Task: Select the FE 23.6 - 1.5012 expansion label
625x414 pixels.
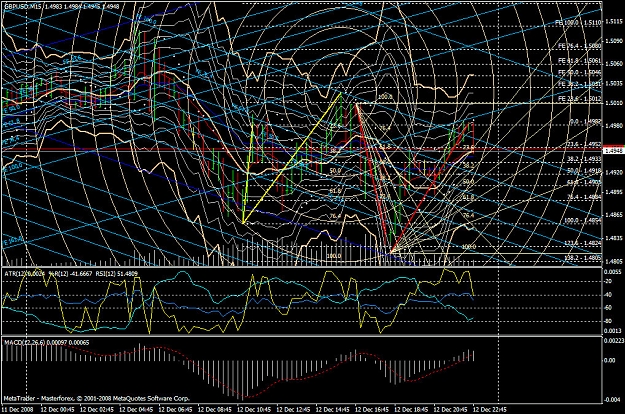Action: (x=580, y=98)
